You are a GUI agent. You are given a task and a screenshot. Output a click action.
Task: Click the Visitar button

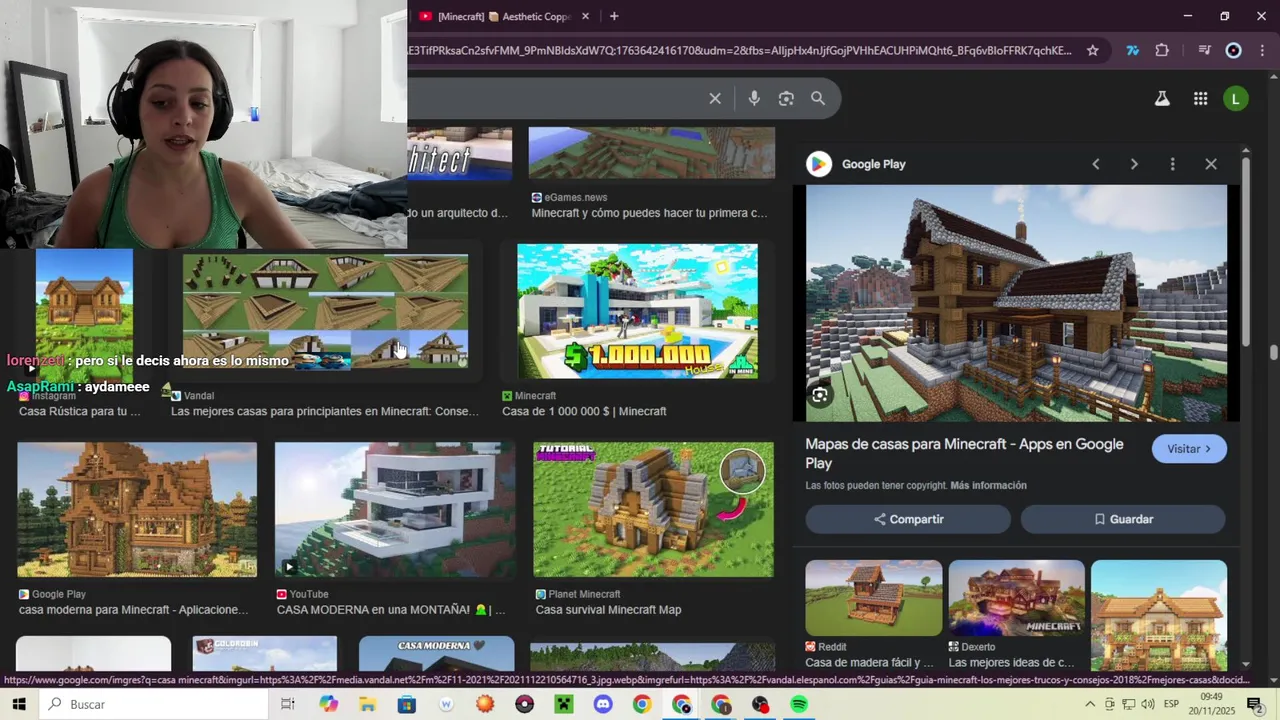click(x=1189, y=449)
